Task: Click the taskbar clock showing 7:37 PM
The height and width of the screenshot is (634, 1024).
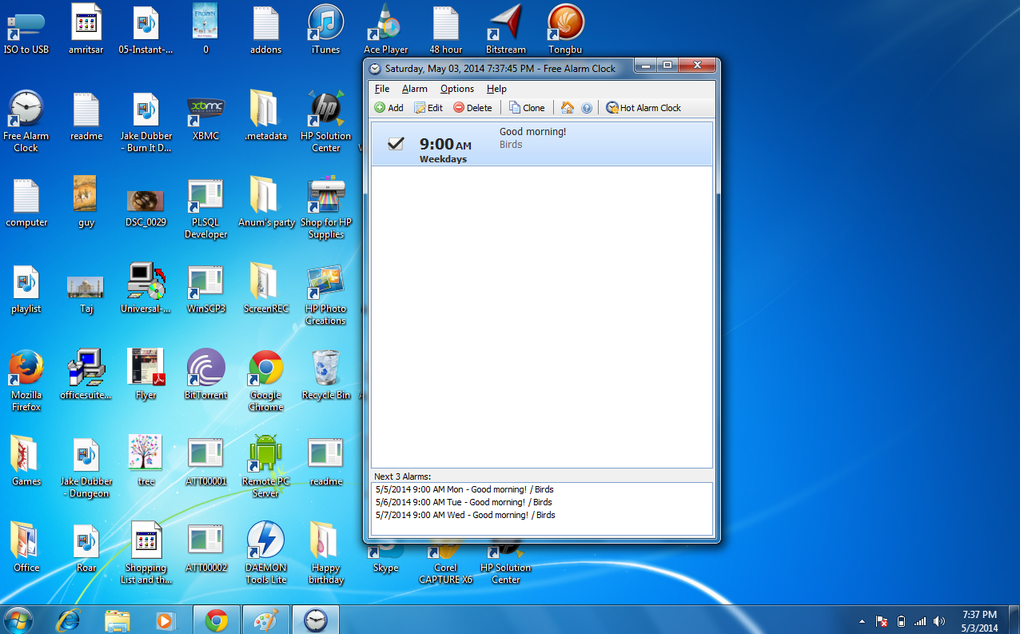Action: [x=979, y=620]
